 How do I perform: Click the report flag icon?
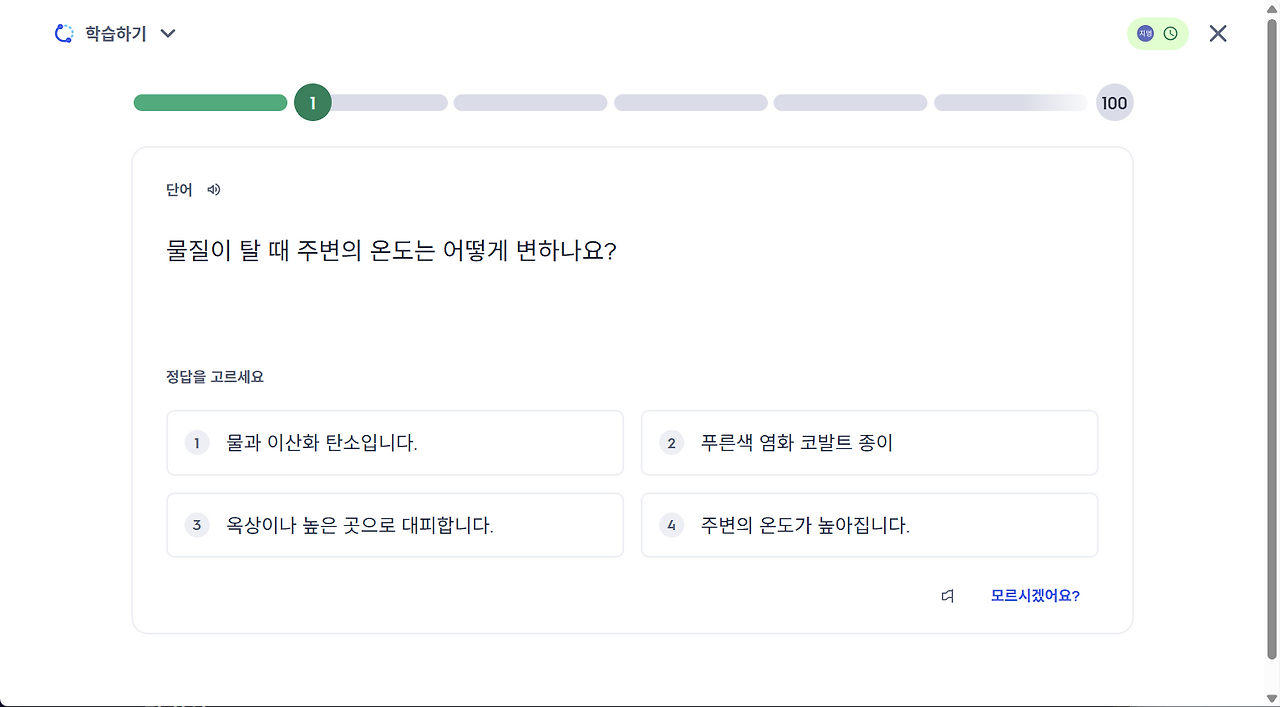[947, 596]
